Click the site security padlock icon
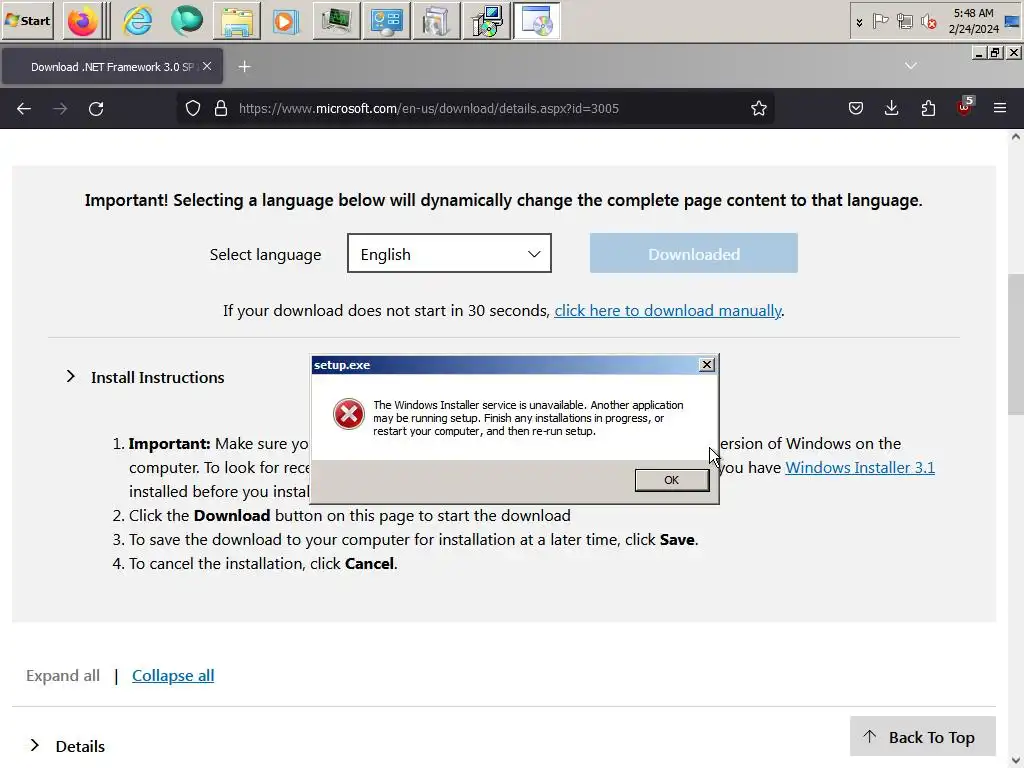 pos(221,108)
